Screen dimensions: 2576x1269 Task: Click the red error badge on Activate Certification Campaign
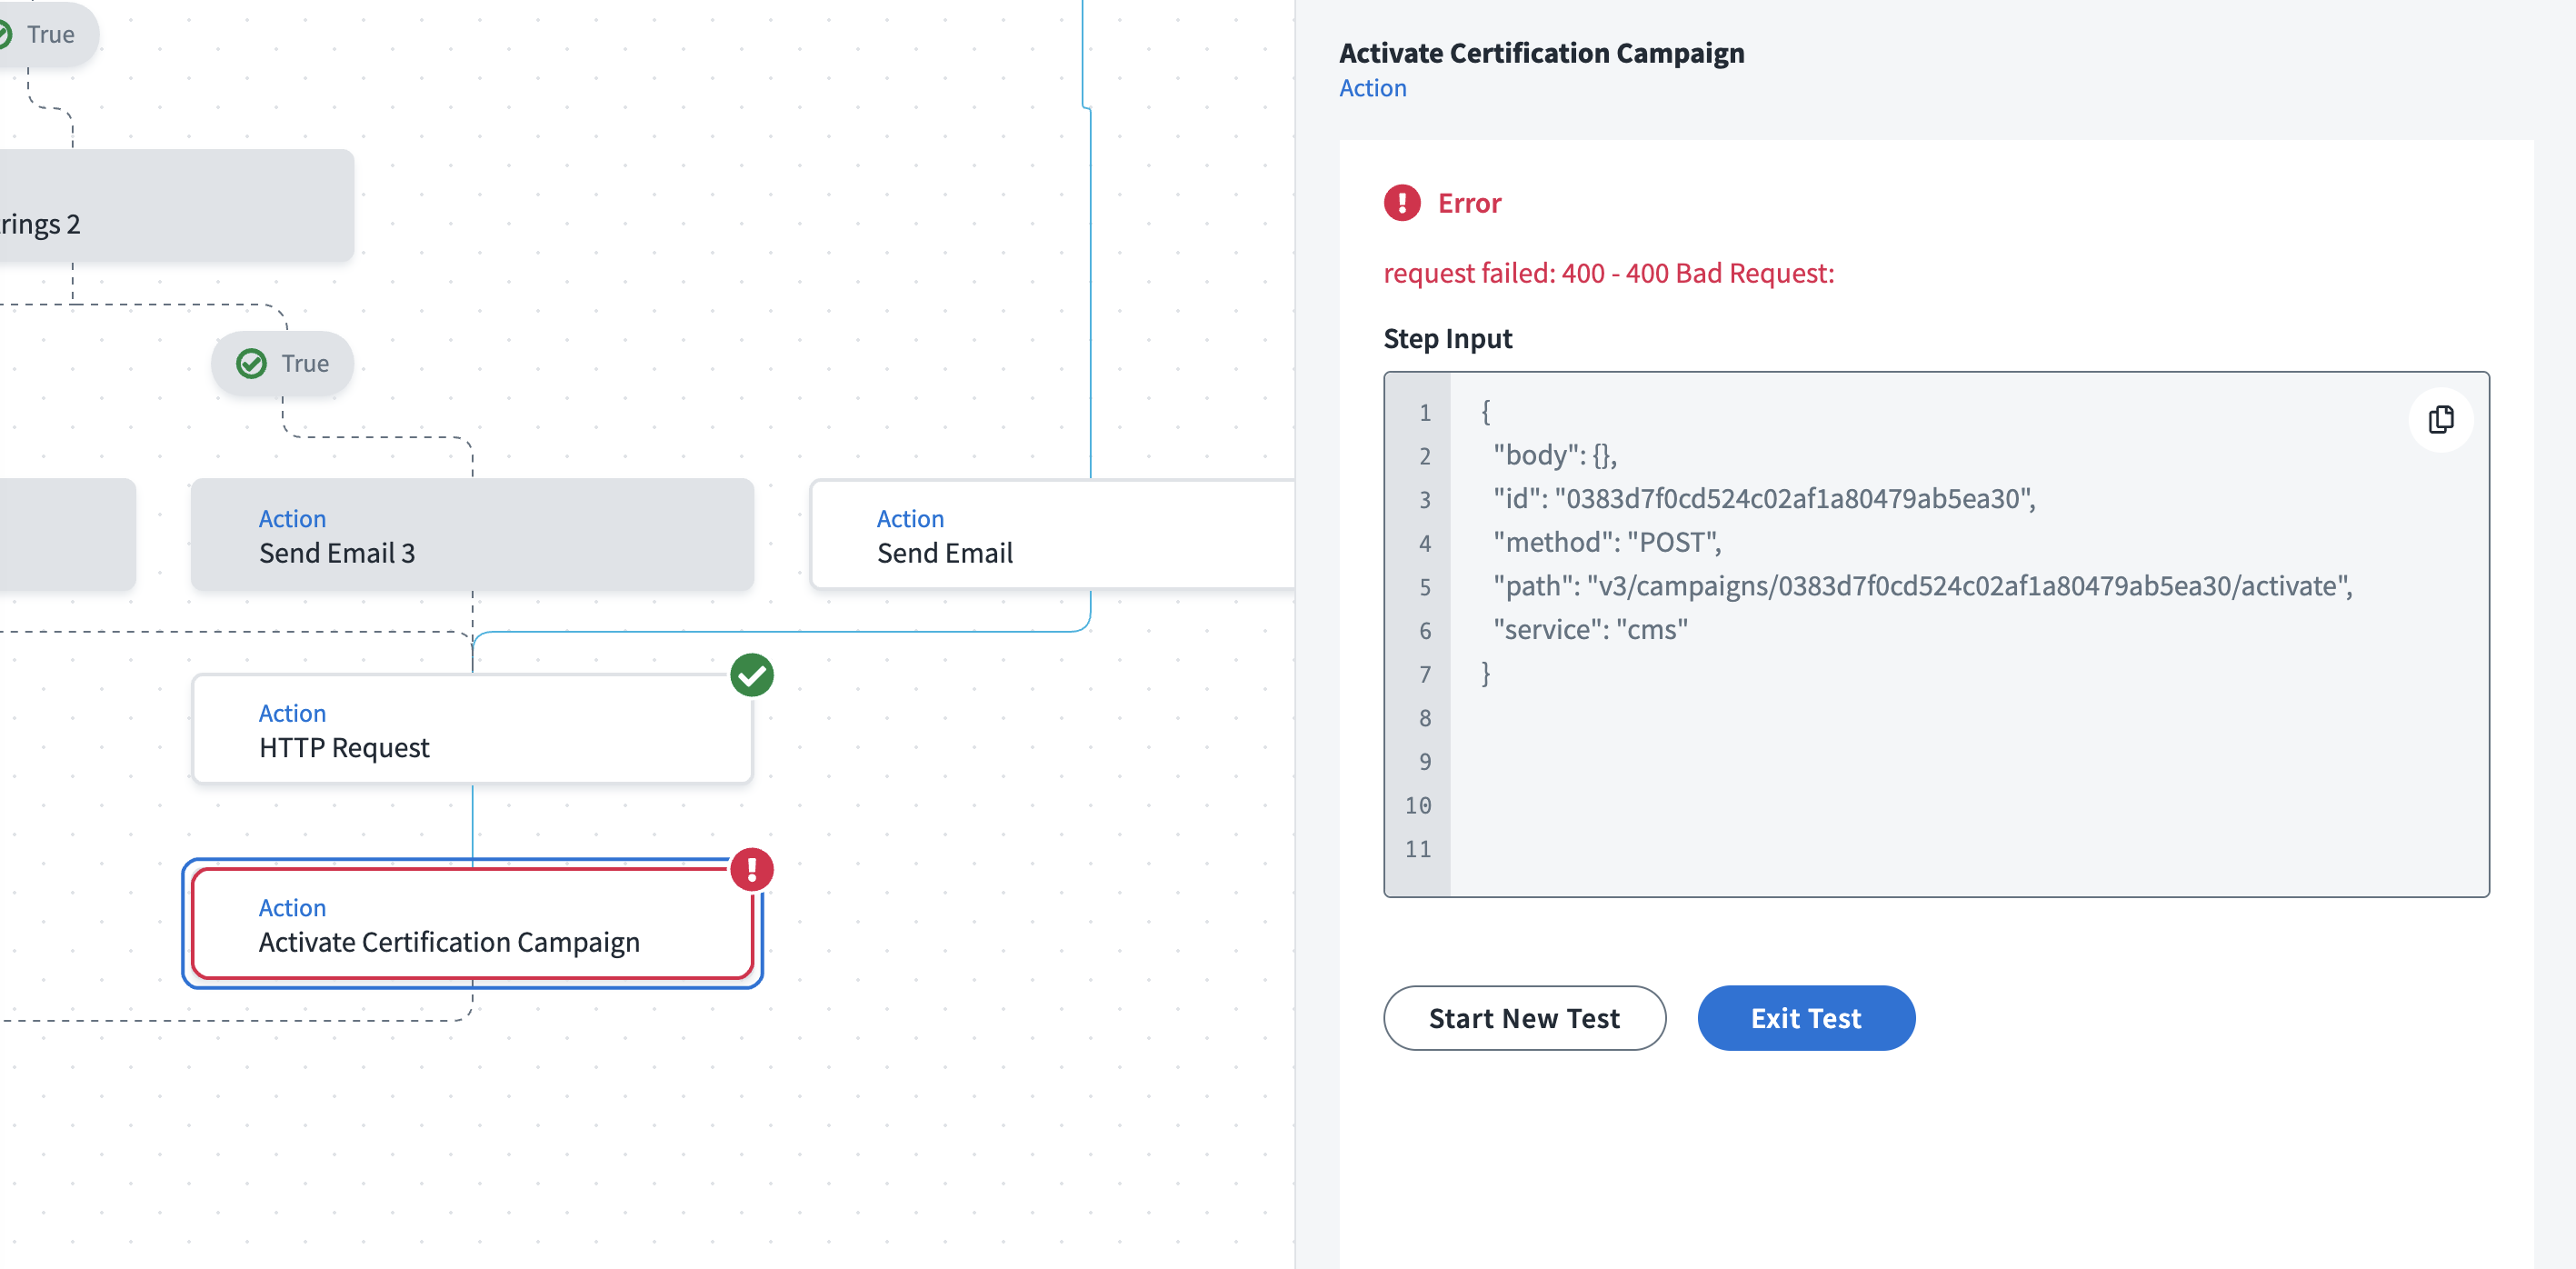click(x=751, y=869)
